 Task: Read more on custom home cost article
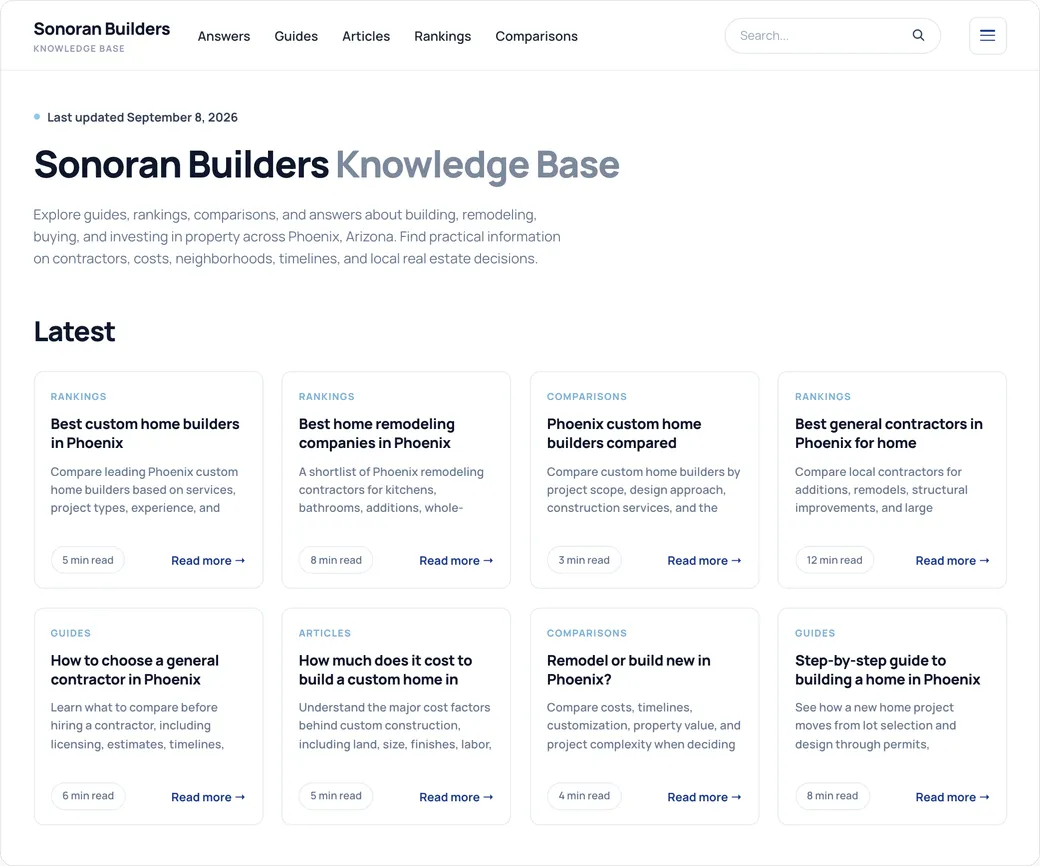(x=456, y=797)
